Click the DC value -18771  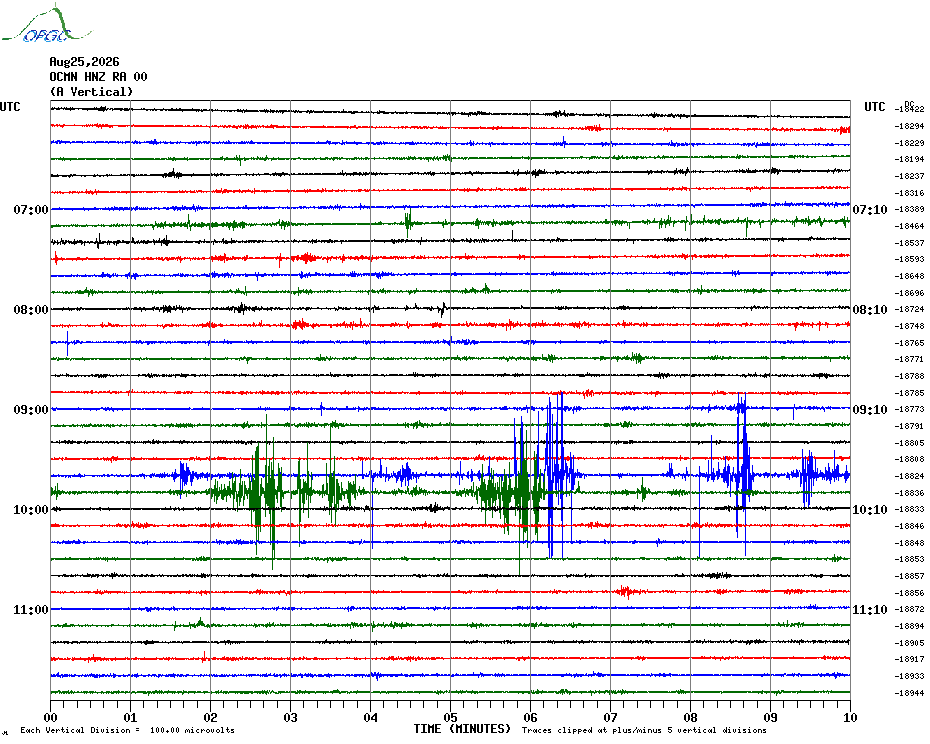point(909,360)
